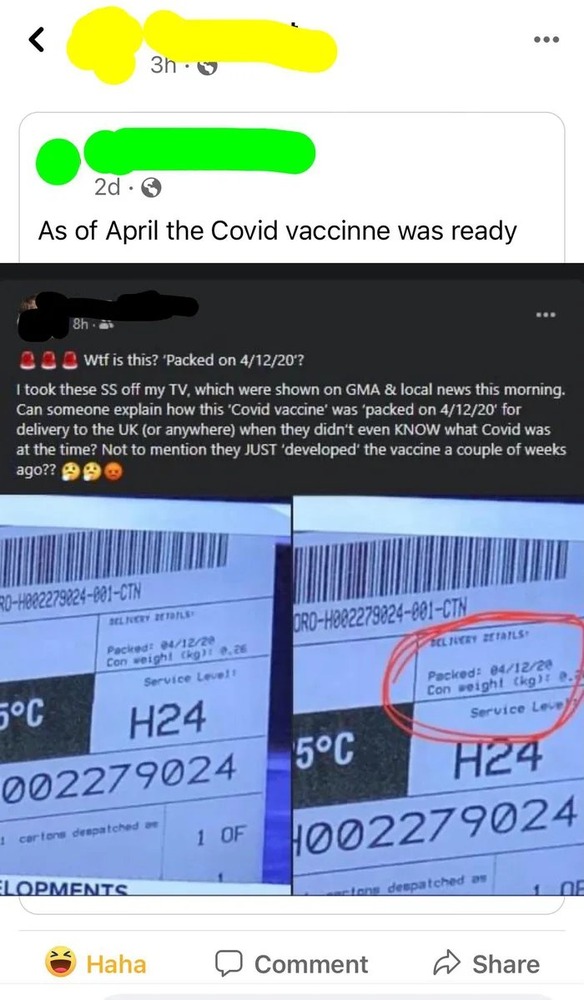Image resolution: width=584 pixels, height=1000 pixels.
Task: Tap the yellow-highlighted poster name
Action: point(239,41)
